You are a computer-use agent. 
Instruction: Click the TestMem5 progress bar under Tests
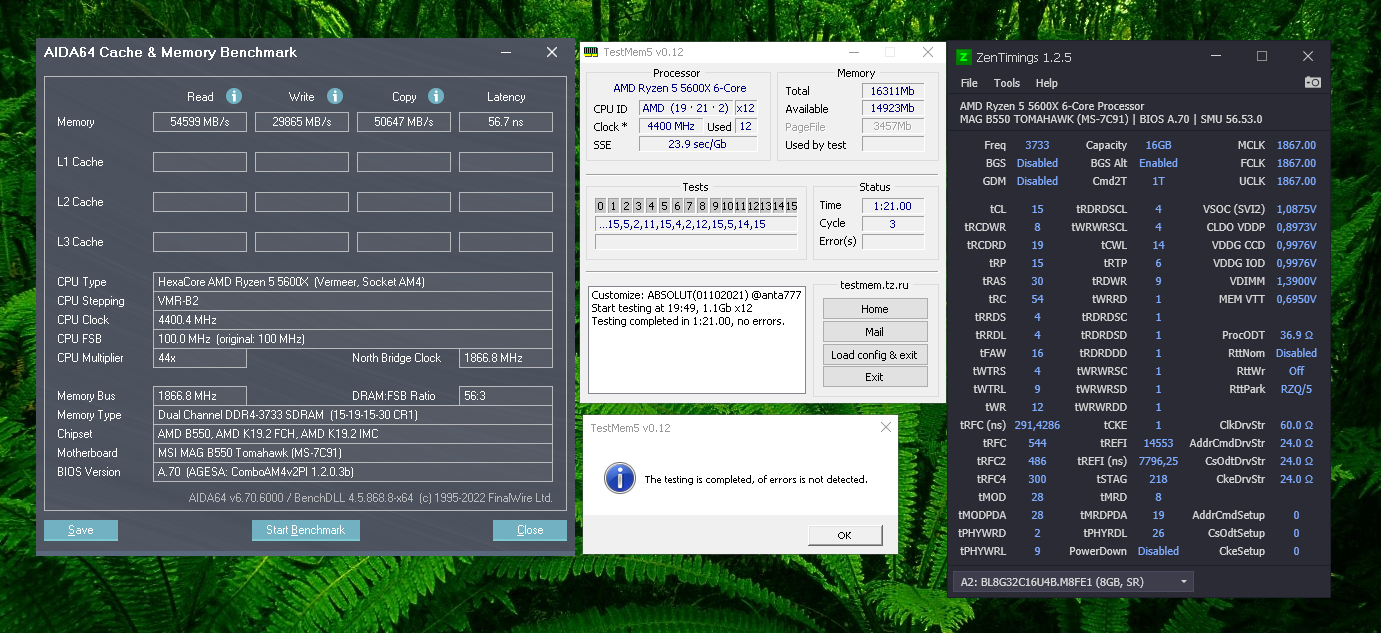click(x=696, y=241)
